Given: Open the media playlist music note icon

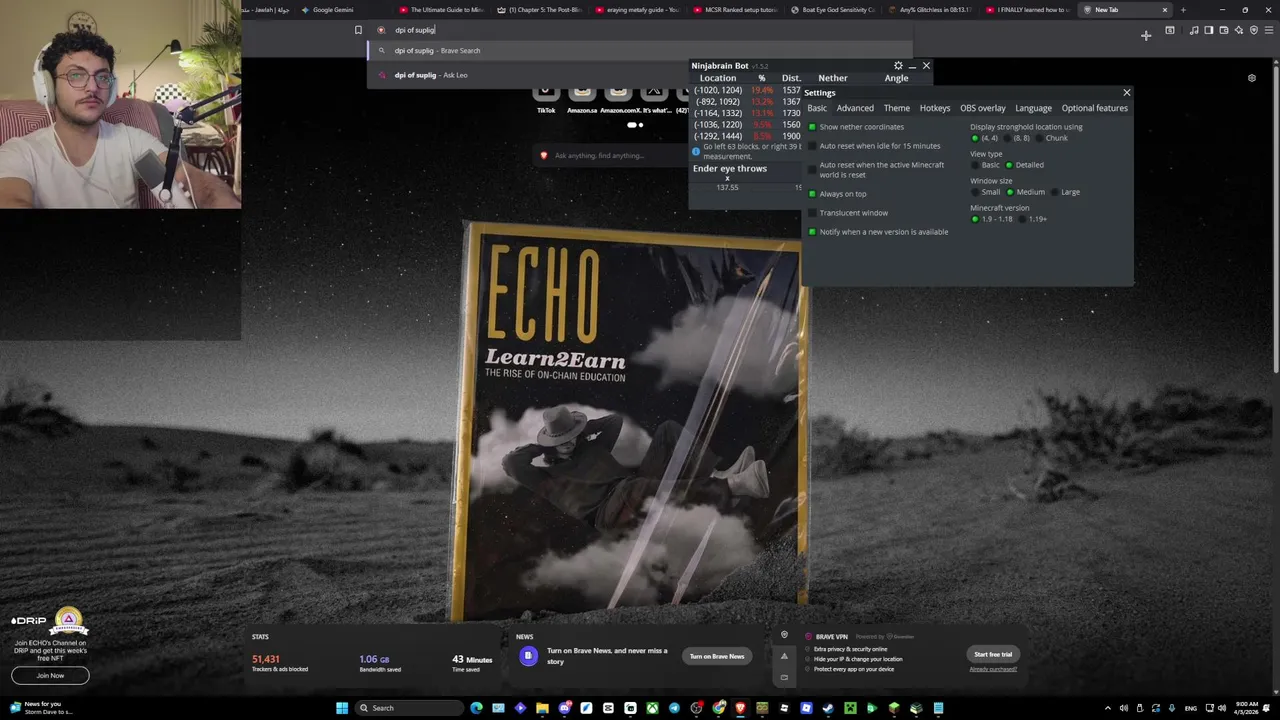Looking at the screenshot, I should point(1194,30).
